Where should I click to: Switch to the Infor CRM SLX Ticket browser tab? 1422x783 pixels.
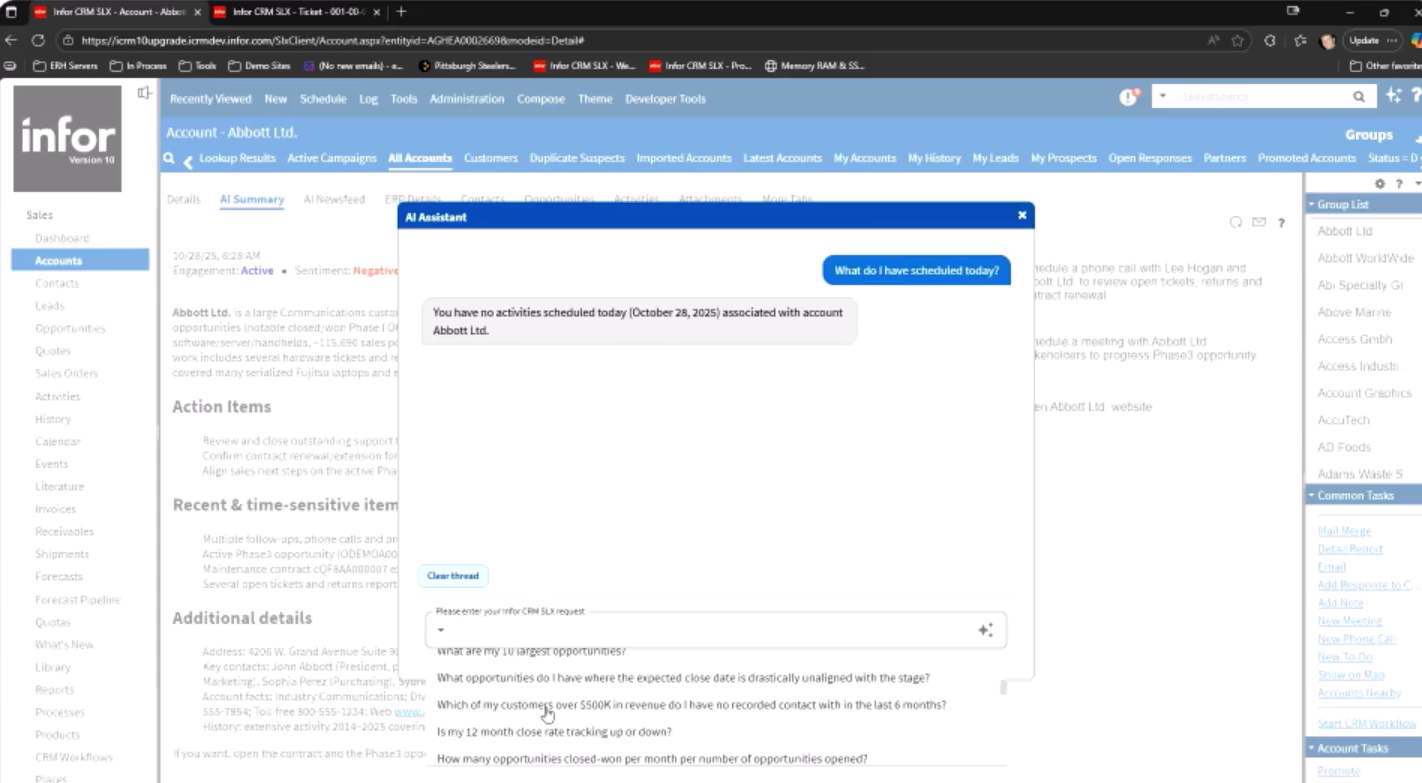tap(296, 12)
